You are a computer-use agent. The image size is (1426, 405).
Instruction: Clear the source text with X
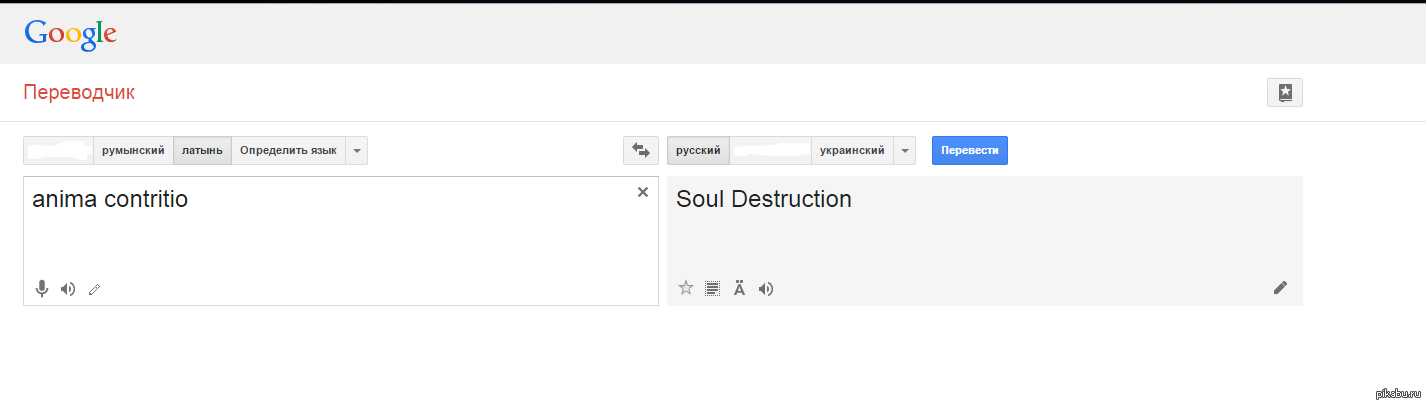643,192
